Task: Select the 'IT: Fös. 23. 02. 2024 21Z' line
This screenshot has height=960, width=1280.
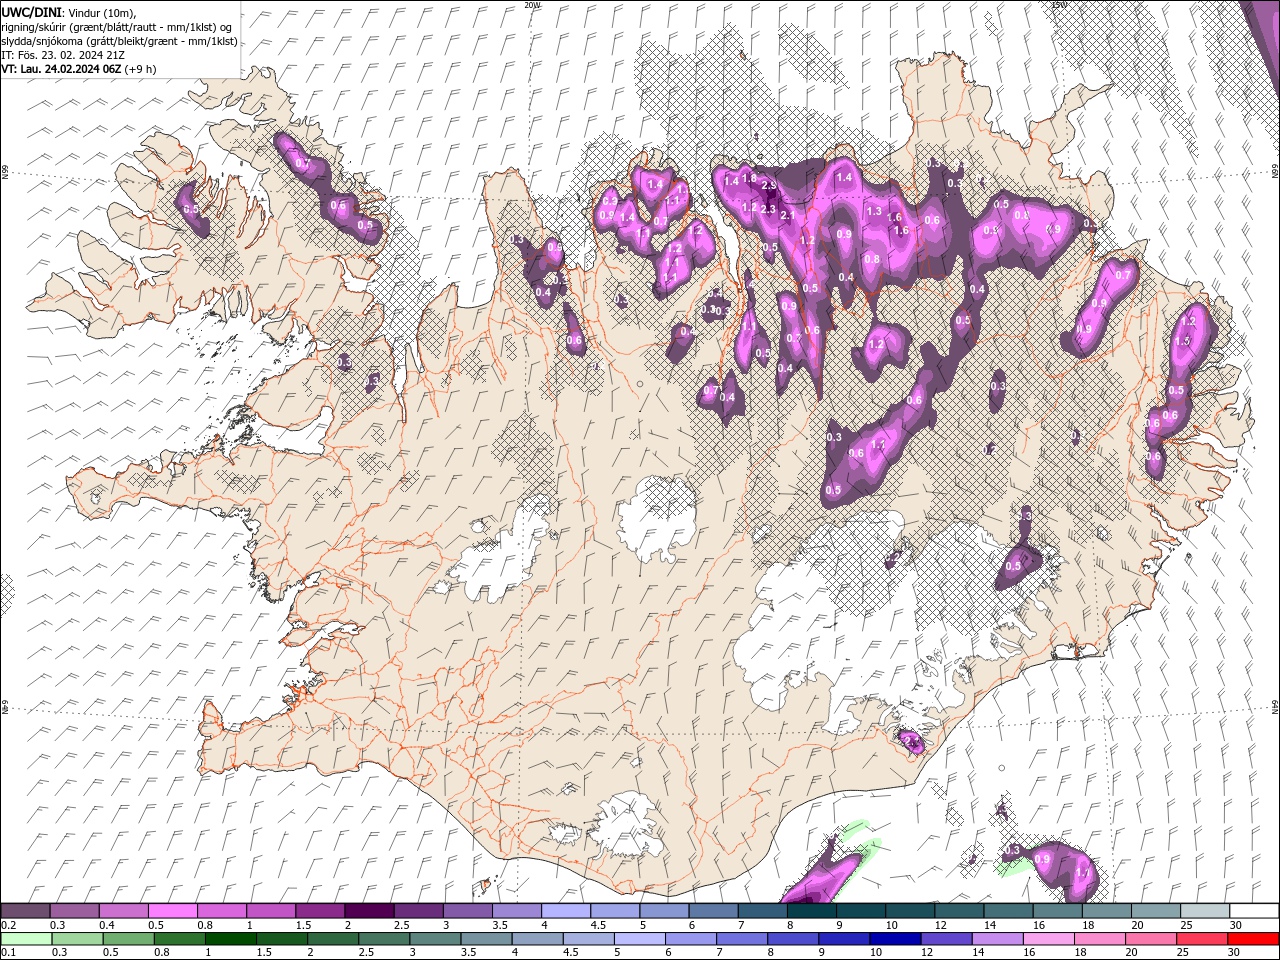Action: tap(62, 55)
